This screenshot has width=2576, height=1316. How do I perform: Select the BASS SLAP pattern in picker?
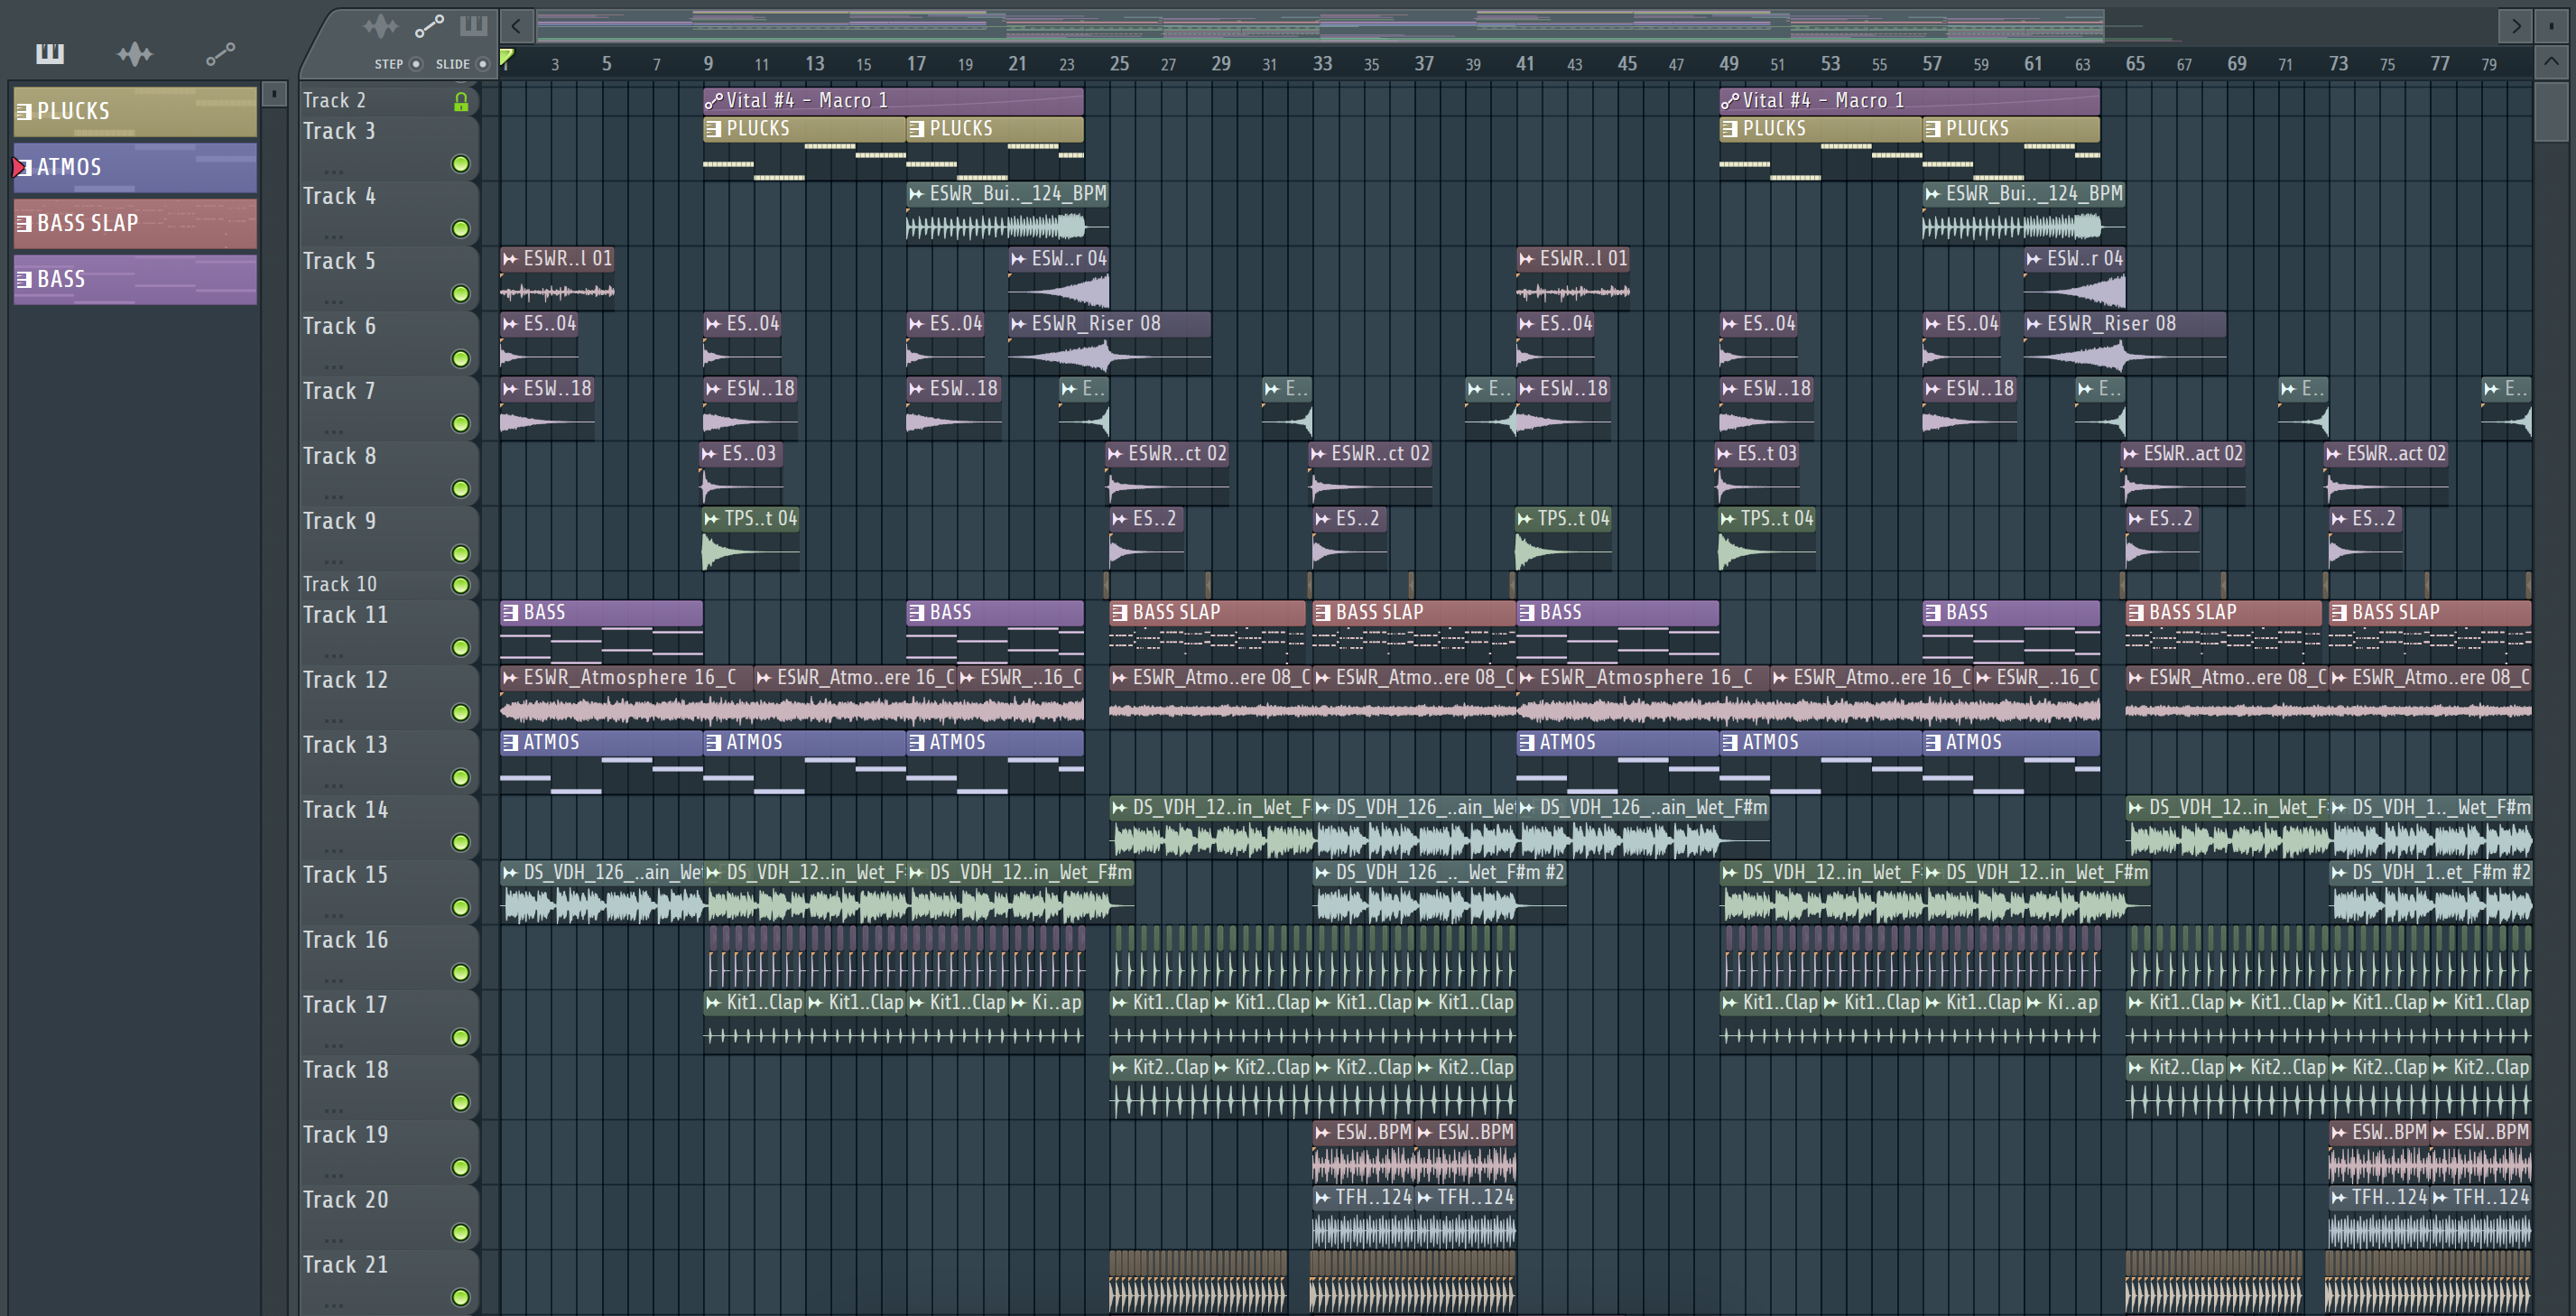pyautogui.click(x=135, y=223)
